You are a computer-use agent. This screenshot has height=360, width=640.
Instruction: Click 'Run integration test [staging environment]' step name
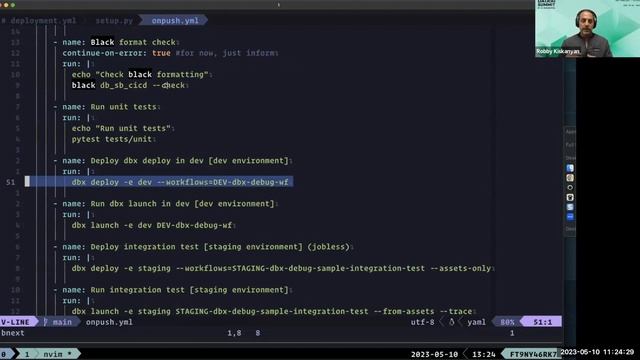pyautogui.click(x=189, y=290)
